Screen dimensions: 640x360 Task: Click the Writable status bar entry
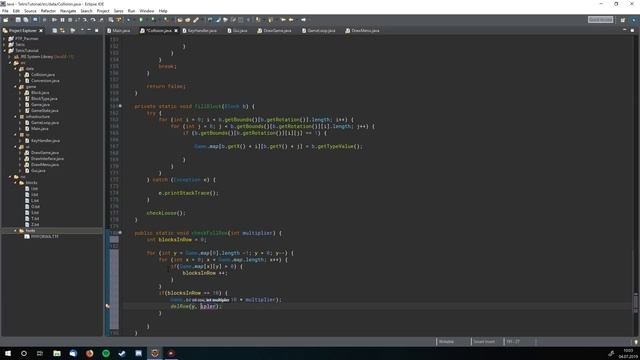[446, 342]
